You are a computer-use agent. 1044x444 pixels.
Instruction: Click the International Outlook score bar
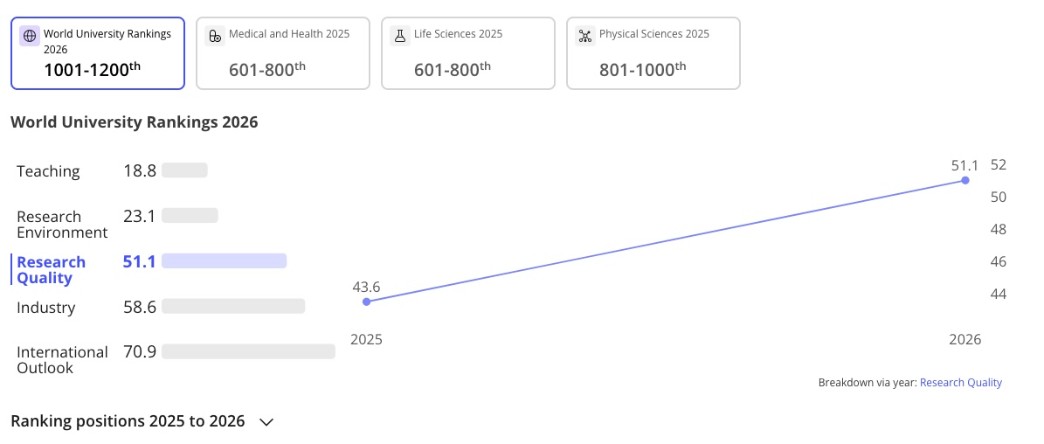pyautogui.click(x=248, y=352)
